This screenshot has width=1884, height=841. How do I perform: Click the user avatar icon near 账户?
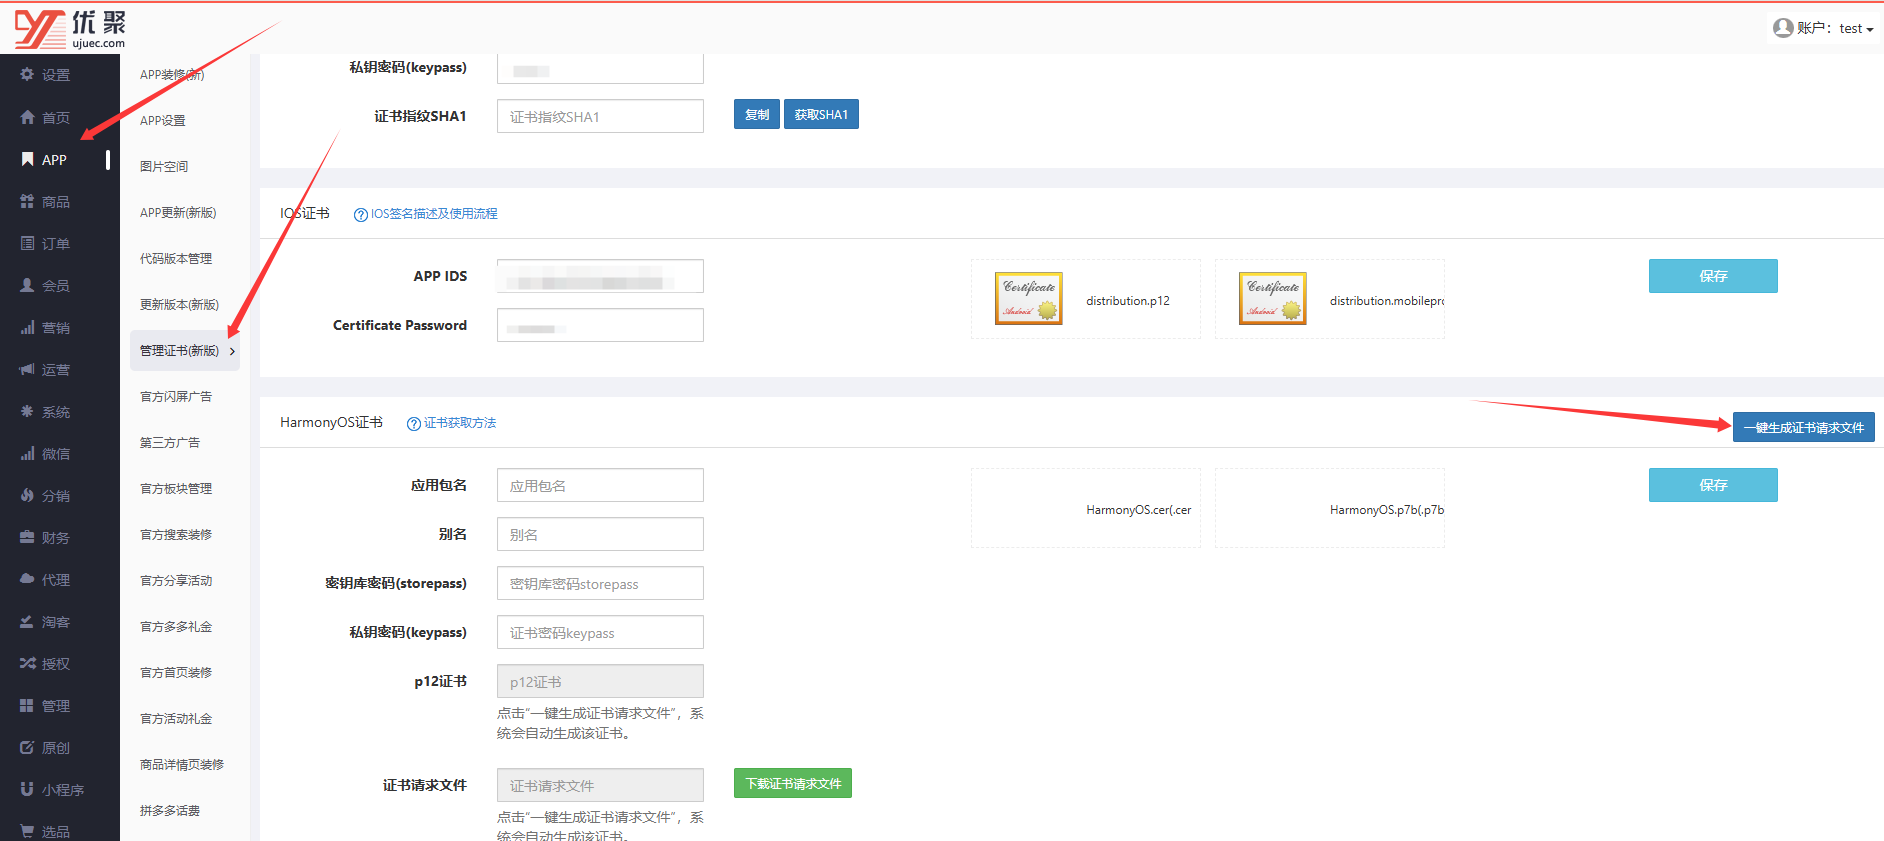pos(1783,28)
